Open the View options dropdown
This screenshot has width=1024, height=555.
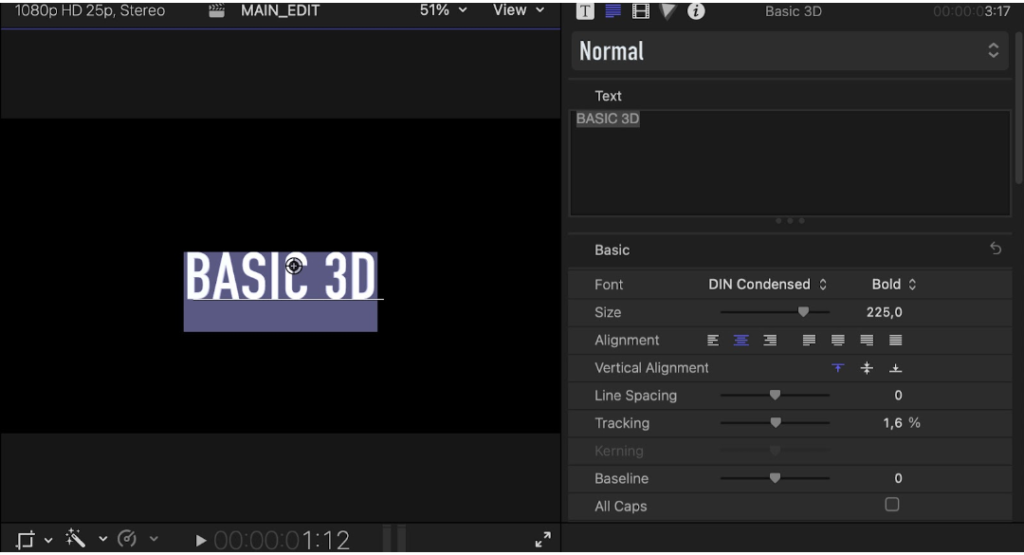pyautogui.click(x=519, y=10)
